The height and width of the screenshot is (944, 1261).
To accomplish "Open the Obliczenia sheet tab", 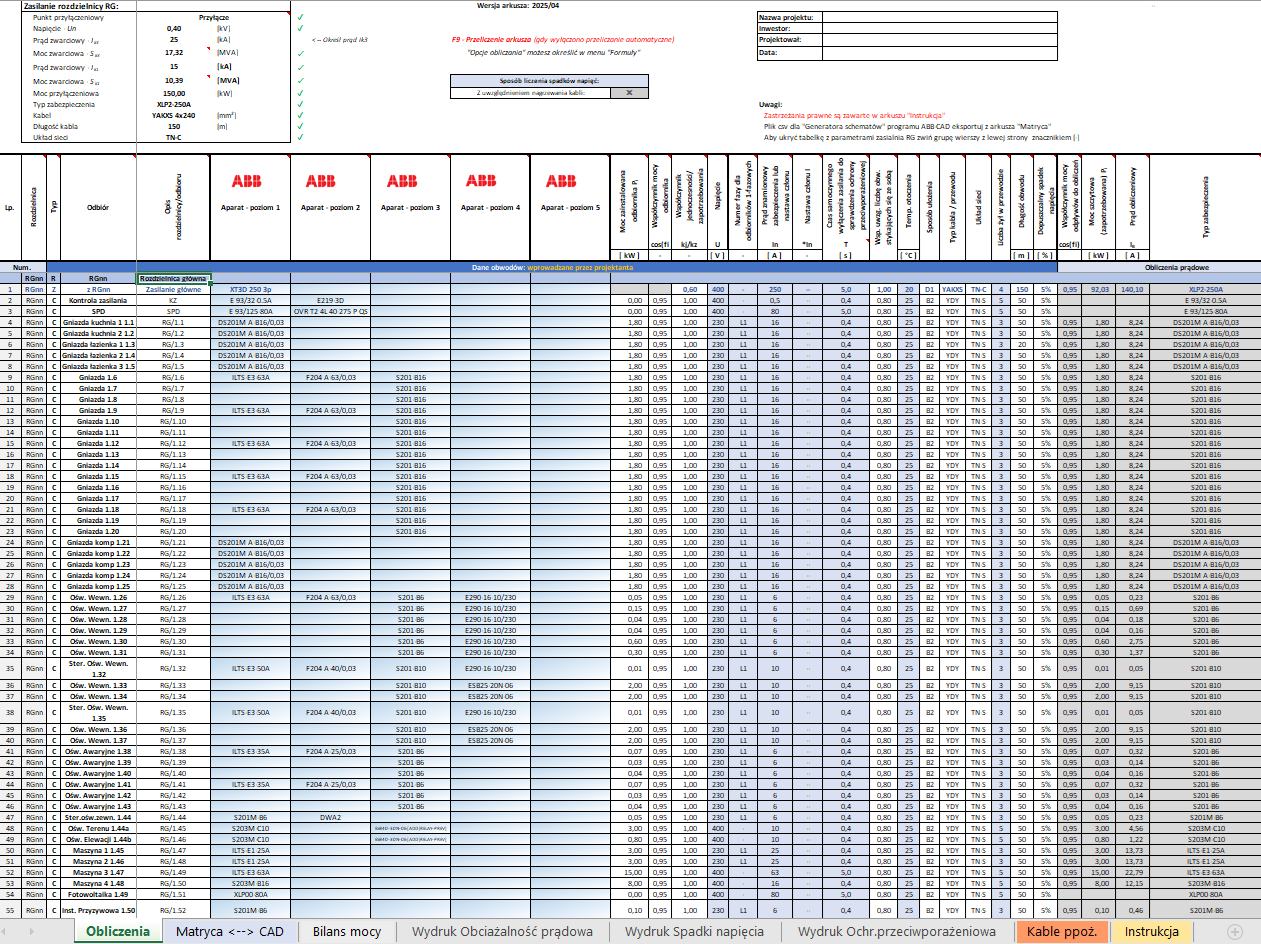I will [x=117, y=931].
